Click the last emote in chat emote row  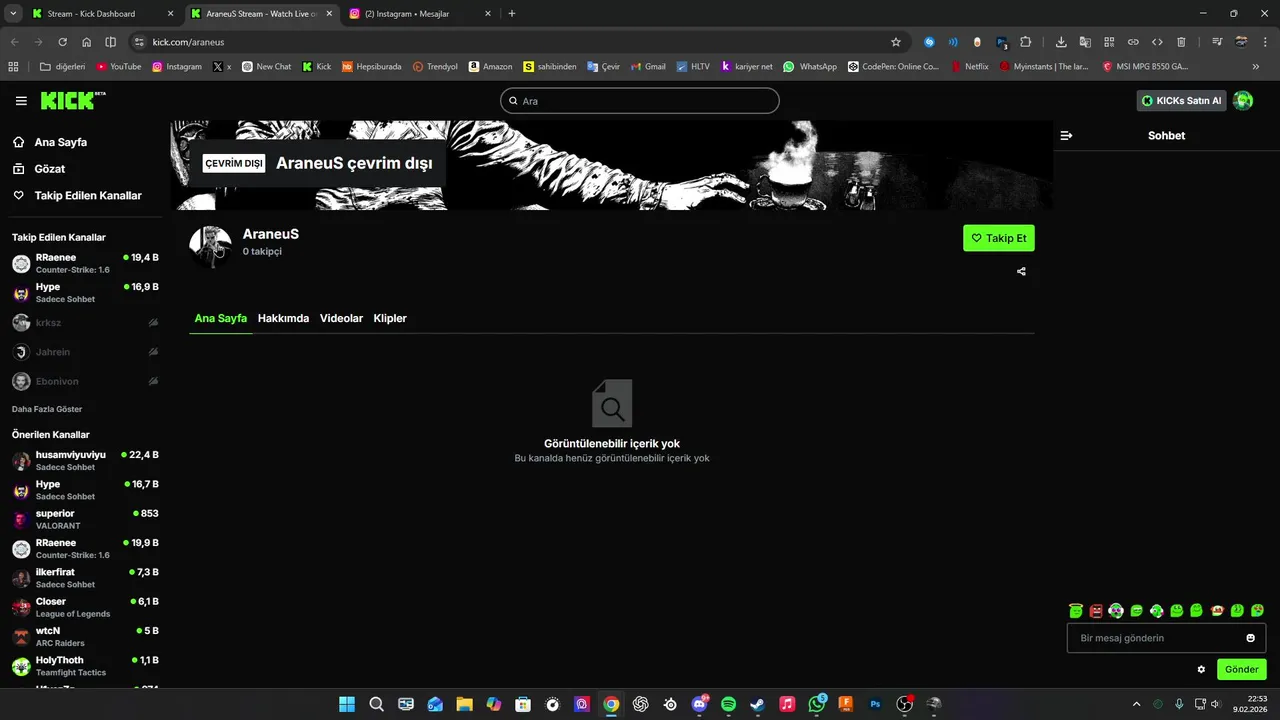[x=1257, y=610]
